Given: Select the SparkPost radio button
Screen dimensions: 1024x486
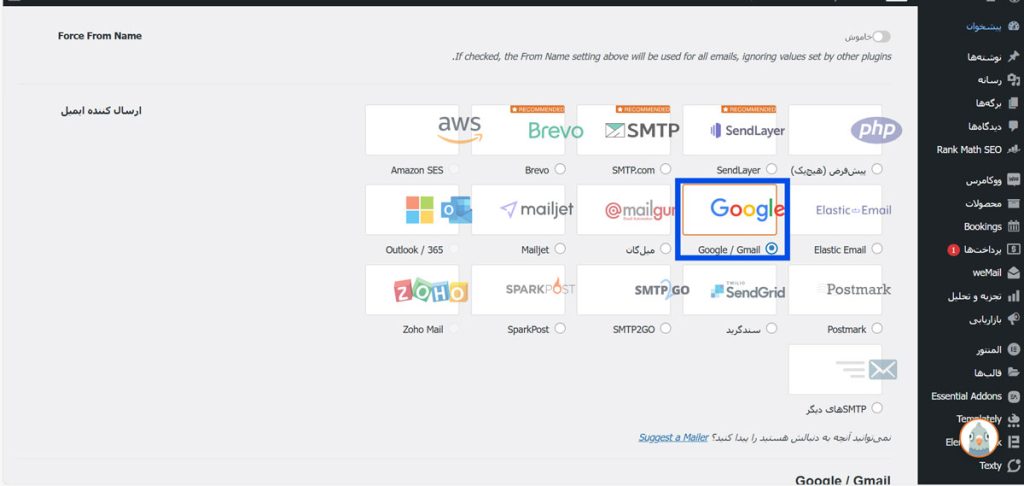Looking at the screenshot, I should coord(560,328).
